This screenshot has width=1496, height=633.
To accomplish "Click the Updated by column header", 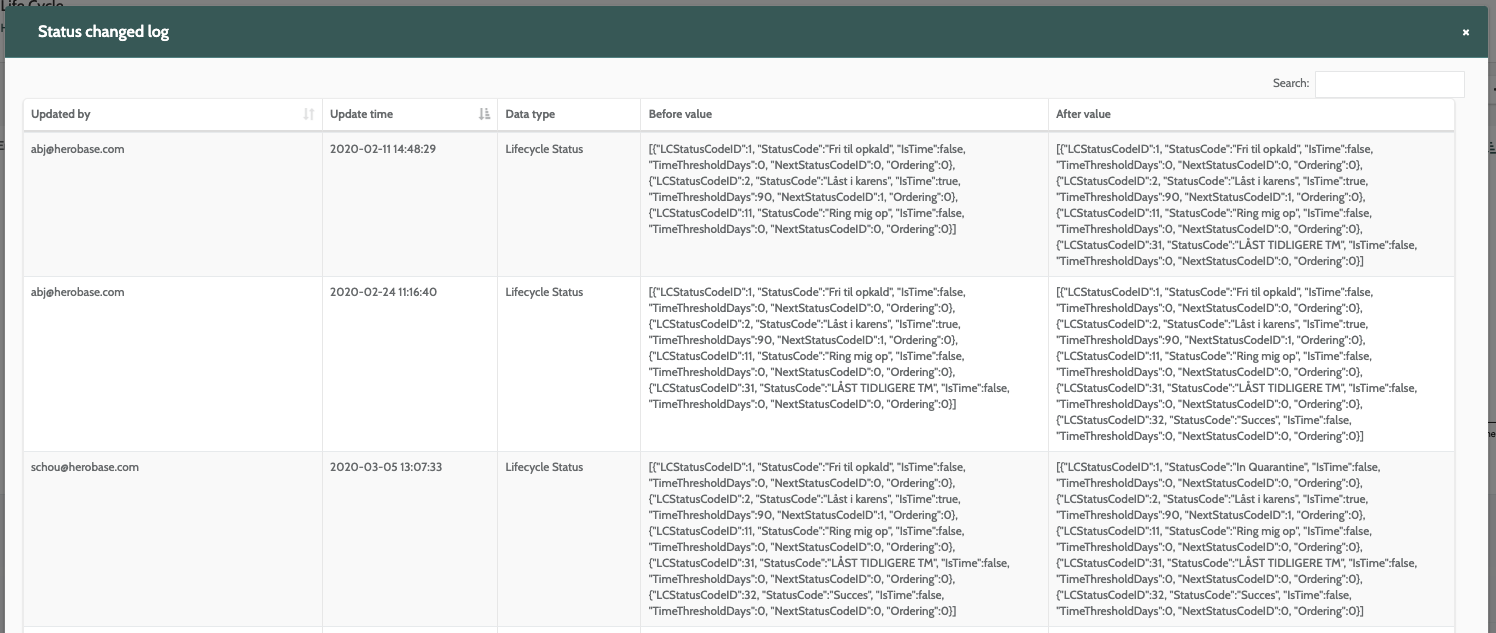I will [x=173, y=115].
